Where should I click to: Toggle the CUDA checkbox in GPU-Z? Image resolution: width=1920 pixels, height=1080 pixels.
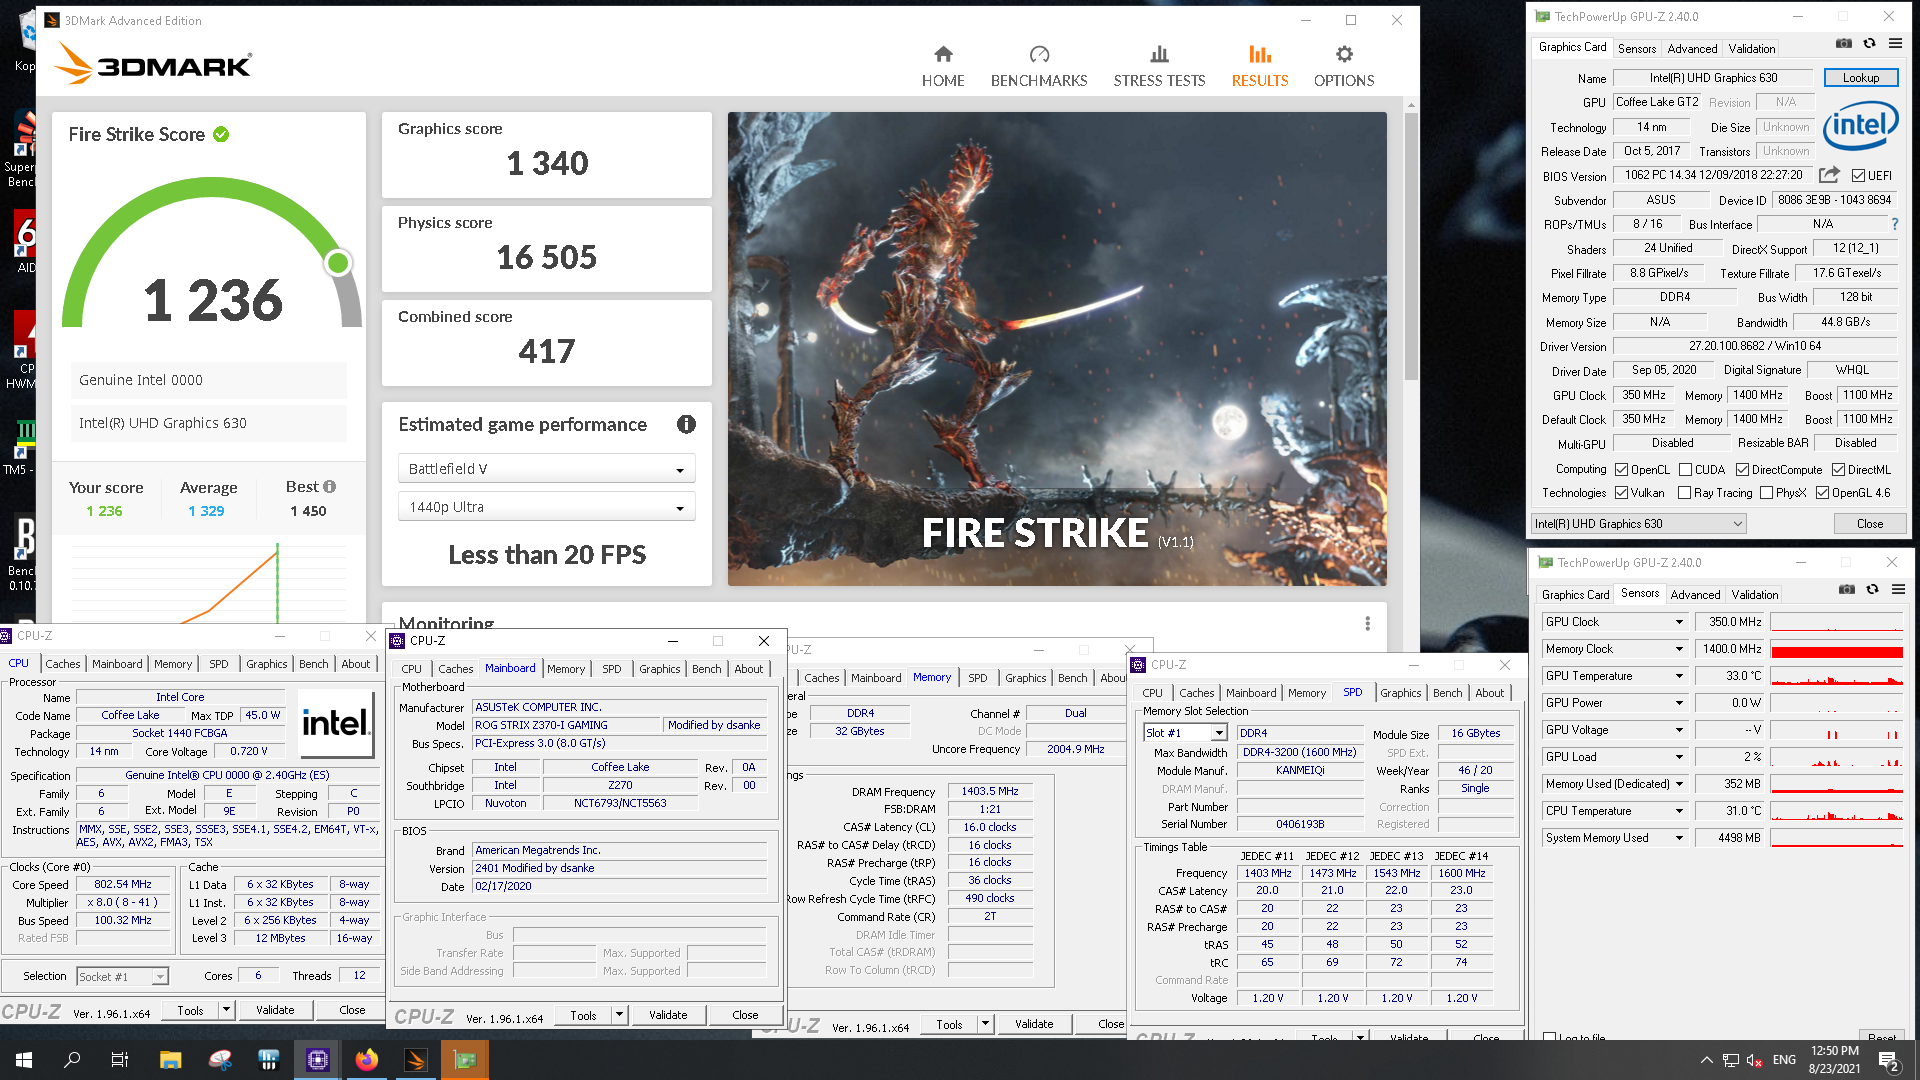tap(1686, 470)
